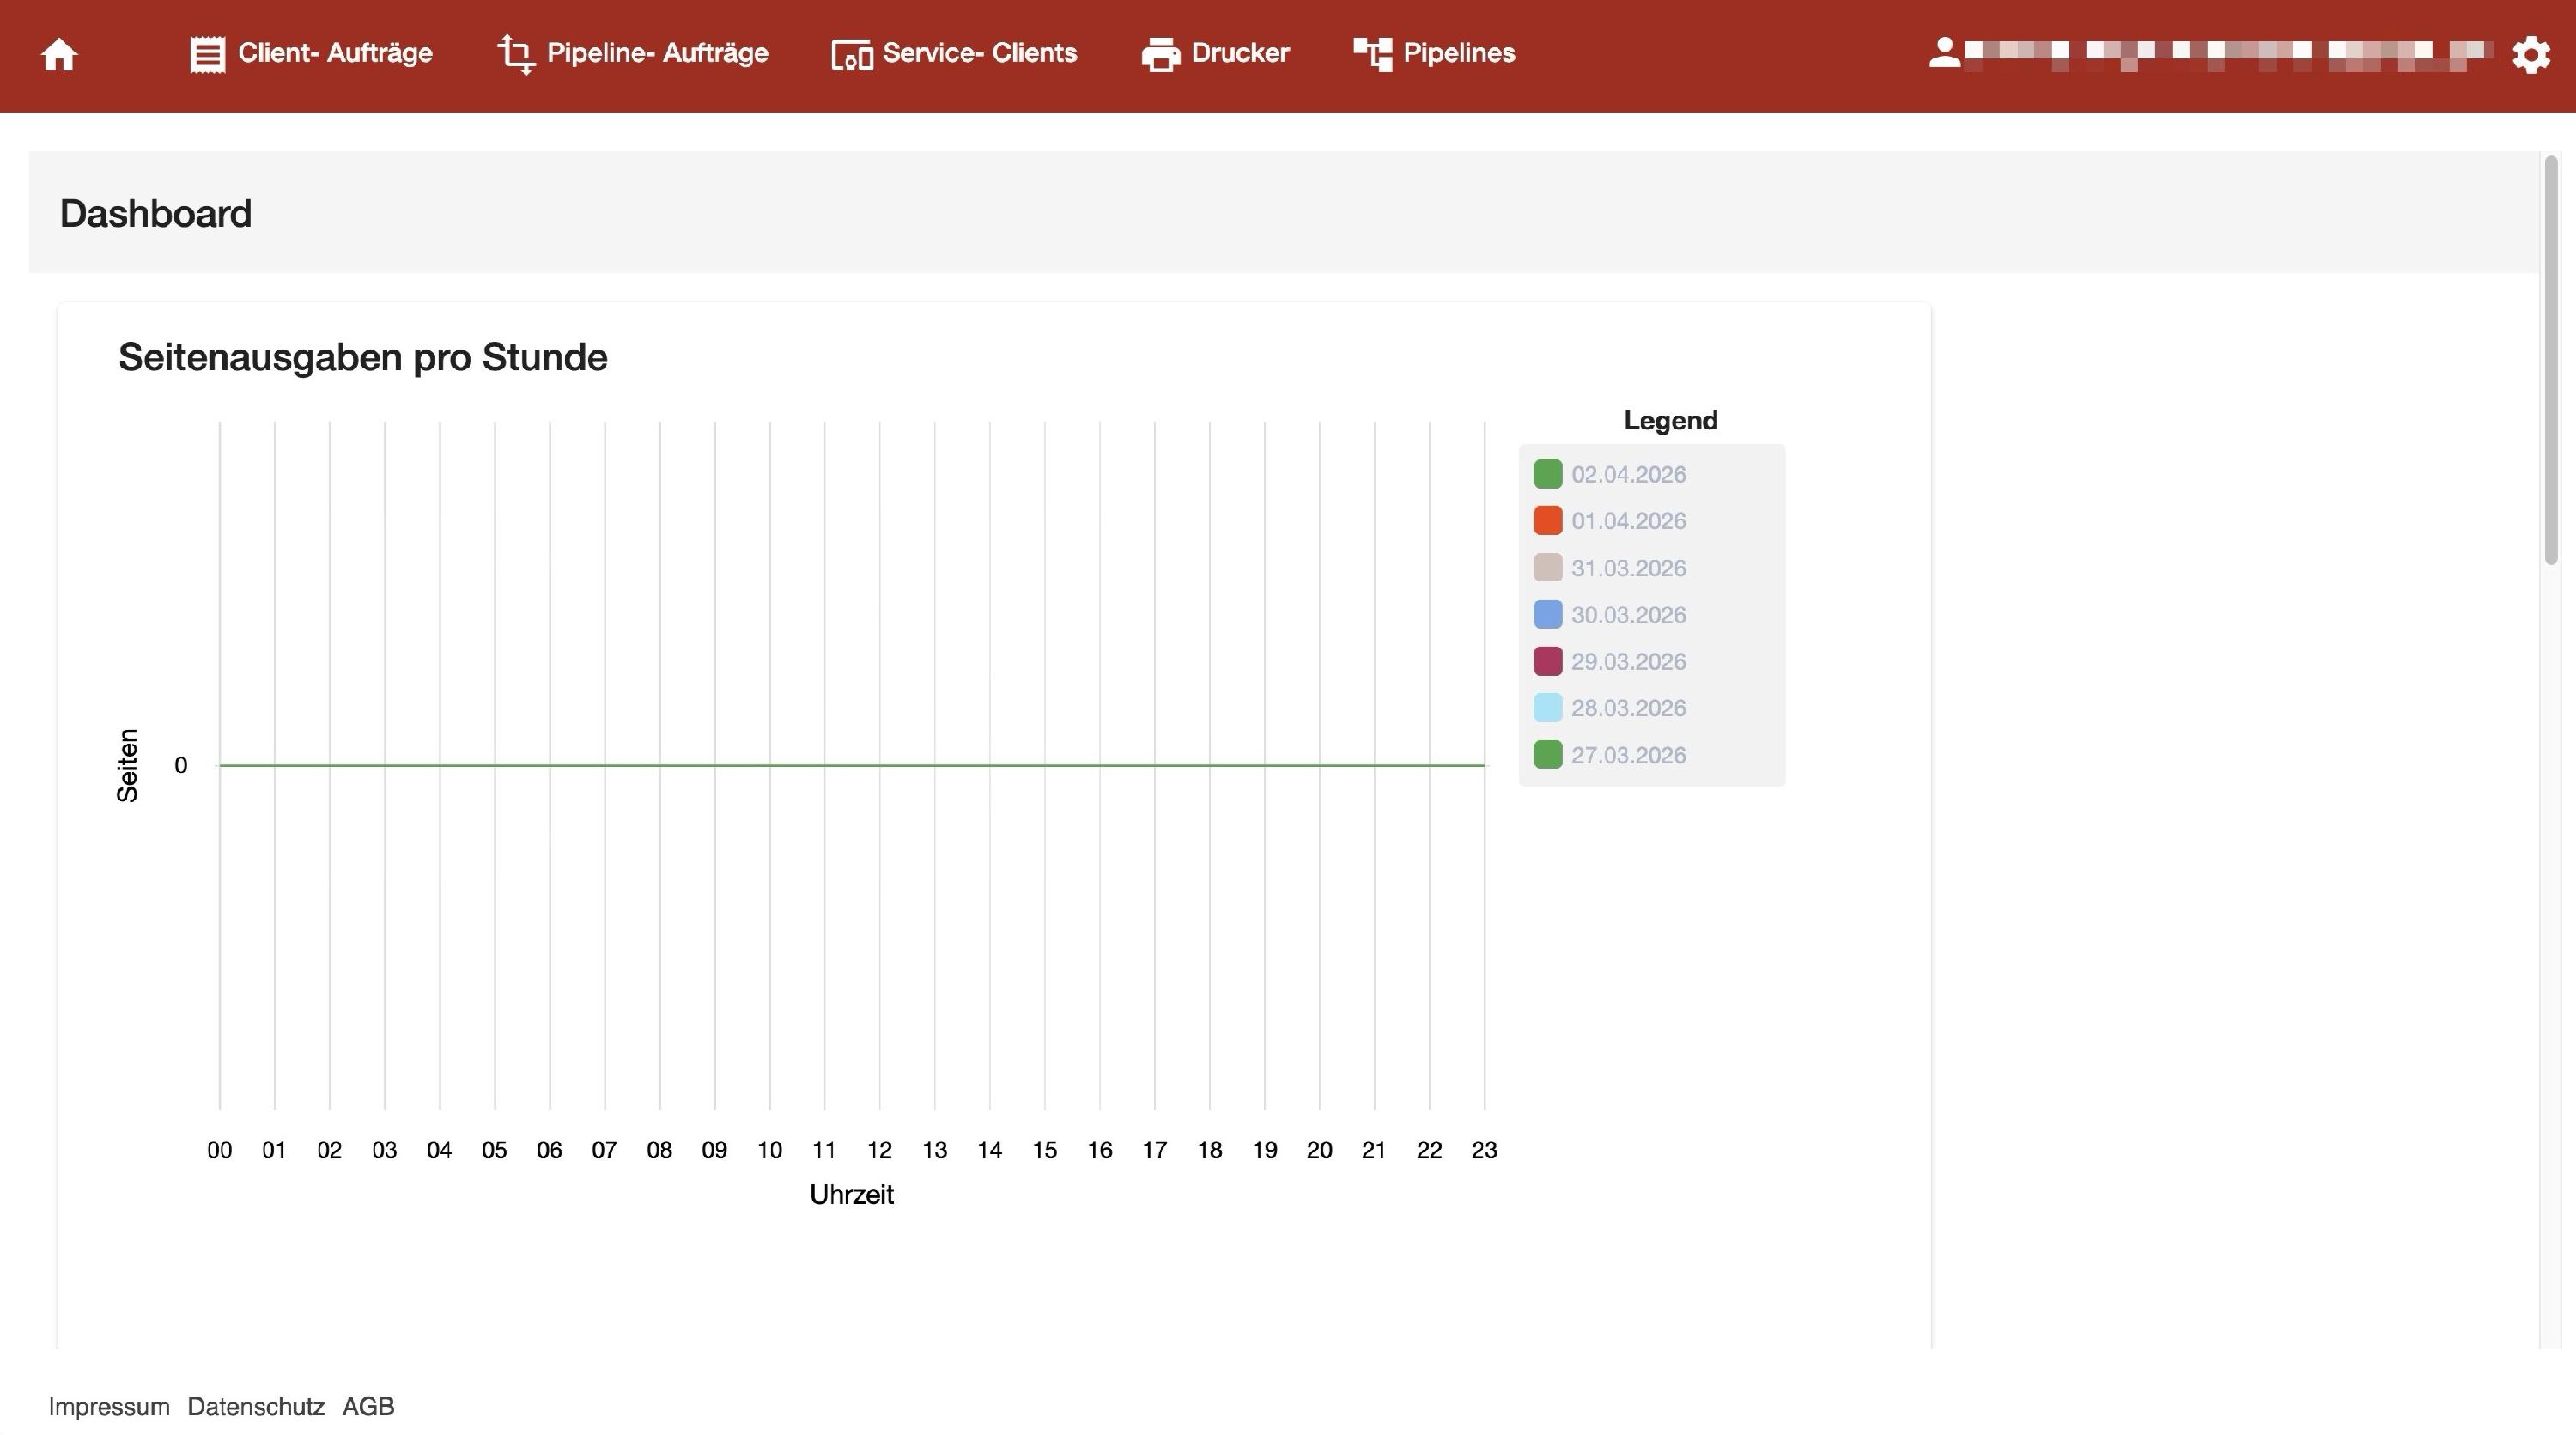Viewport: 2576px width, 1435px height.
Task: Click the user account person icon
Action: [x=1944, y=53]
